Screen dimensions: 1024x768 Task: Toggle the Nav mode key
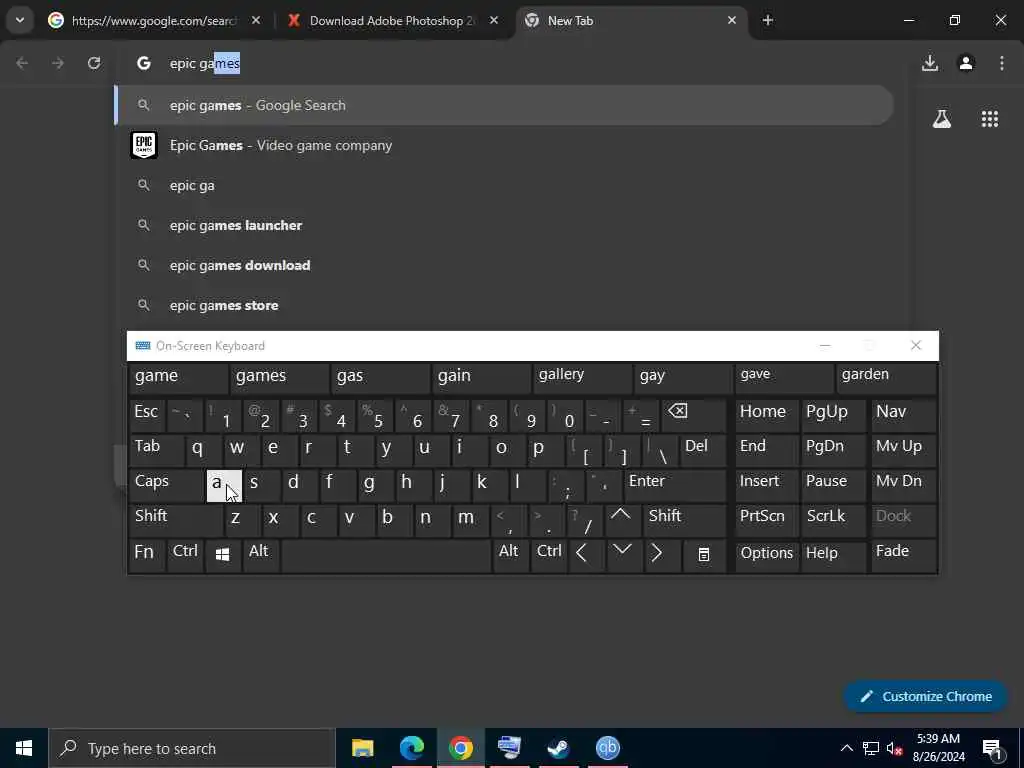coord(903,415)
